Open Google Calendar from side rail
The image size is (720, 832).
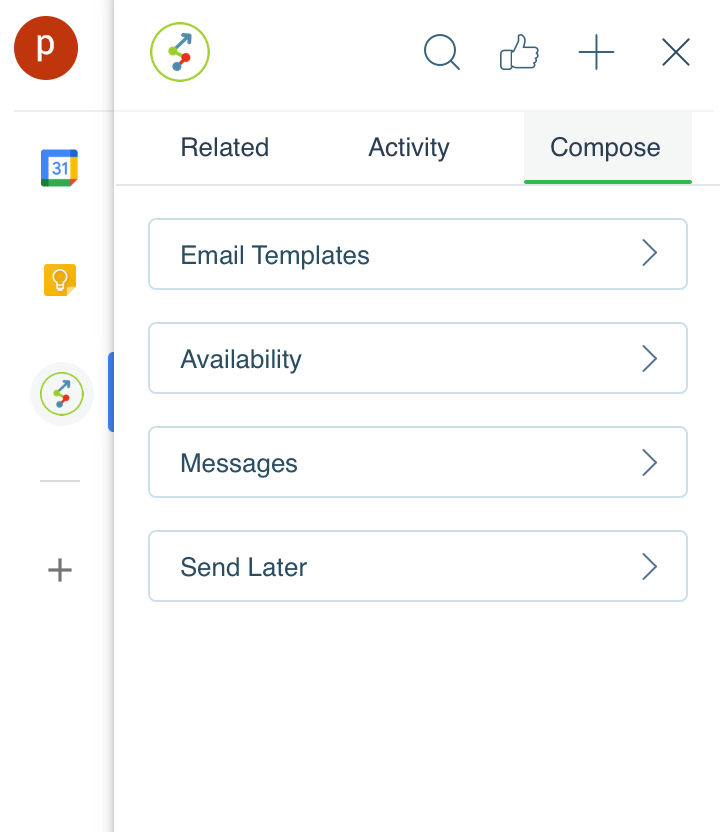(59, 168)
